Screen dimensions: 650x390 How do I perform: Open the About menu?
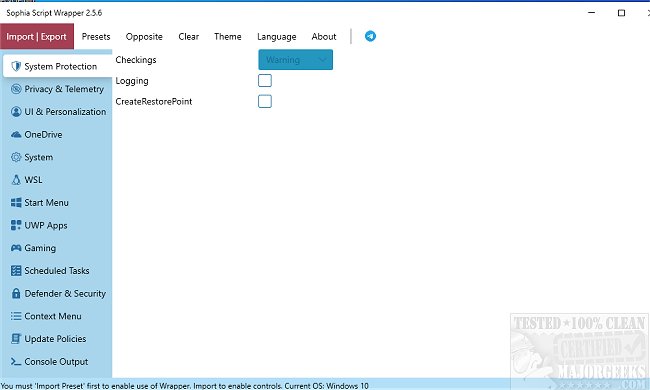[324, 36]
